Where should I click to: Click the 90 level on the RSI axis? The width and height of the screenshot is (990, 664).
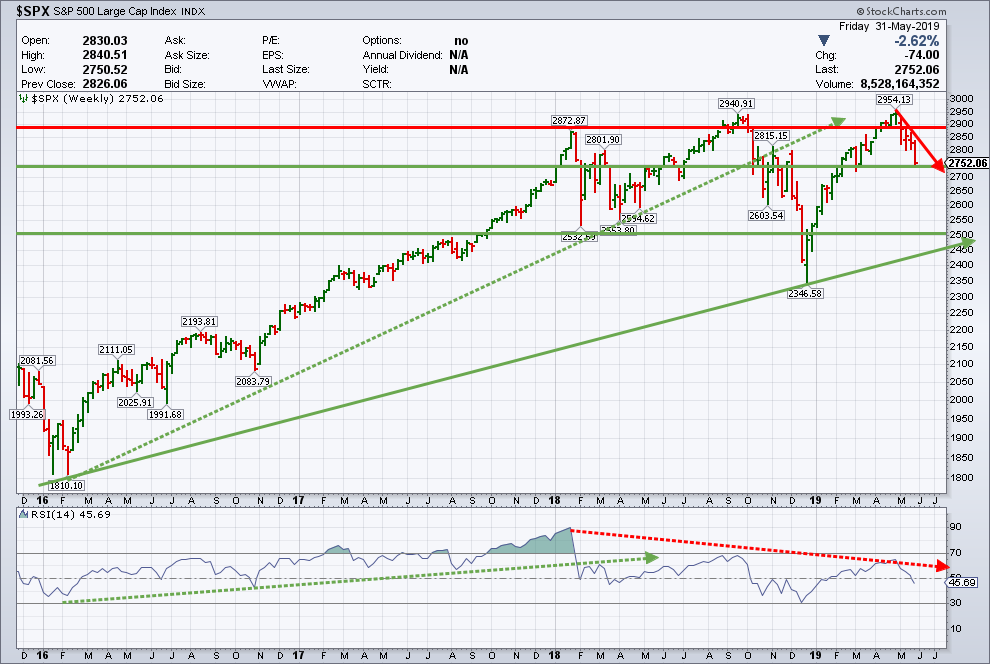(956, 526)
